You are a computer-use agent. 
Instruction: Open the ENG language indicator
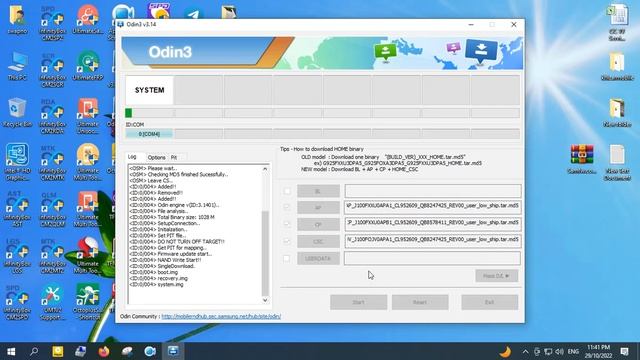[x=573, y=351]
